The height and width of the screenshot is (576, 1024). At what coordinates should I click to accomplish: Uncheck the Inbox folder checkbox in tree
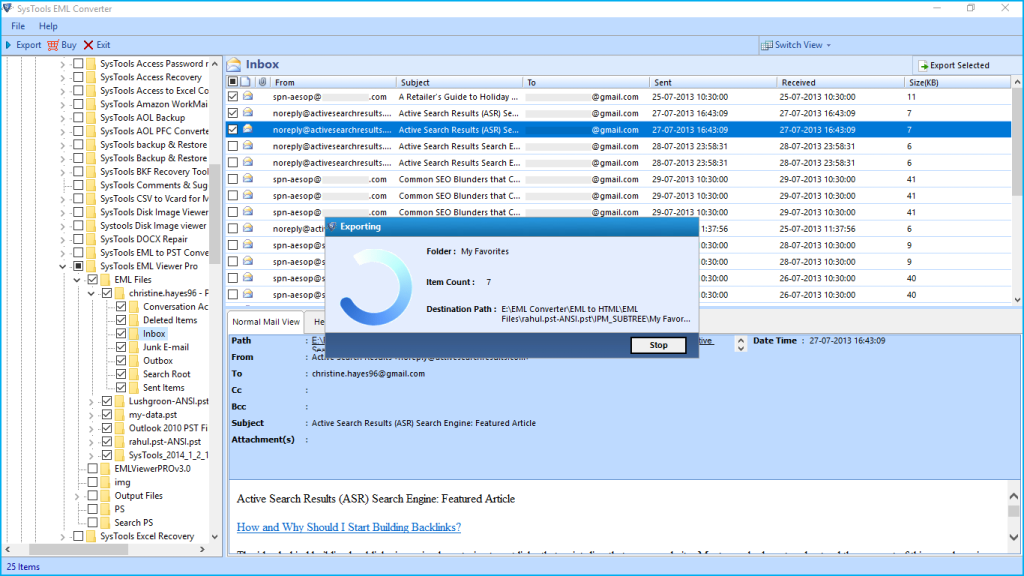click(121, 334)
